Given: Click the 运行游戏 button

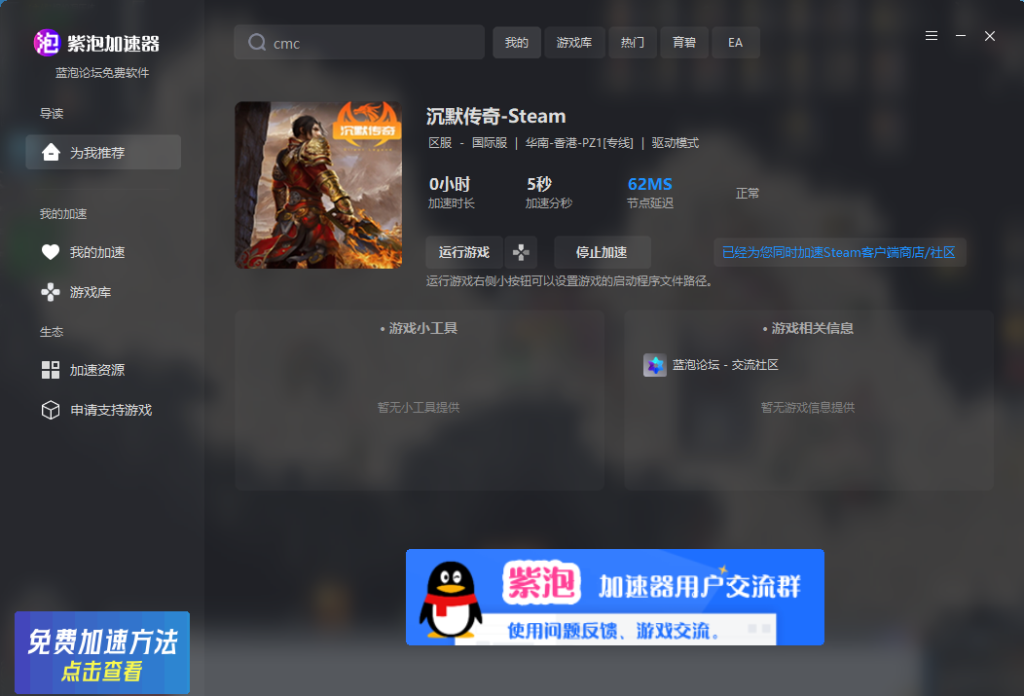Looking at the screenshot, I should (464, 252).
